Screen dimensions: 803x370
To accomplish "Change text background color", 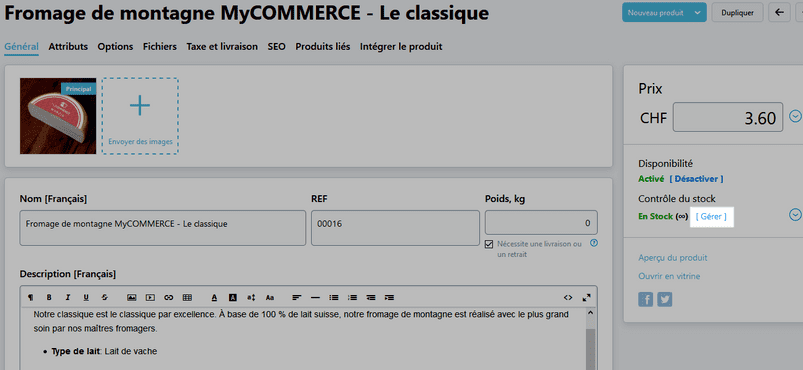I will coord(233,297).
